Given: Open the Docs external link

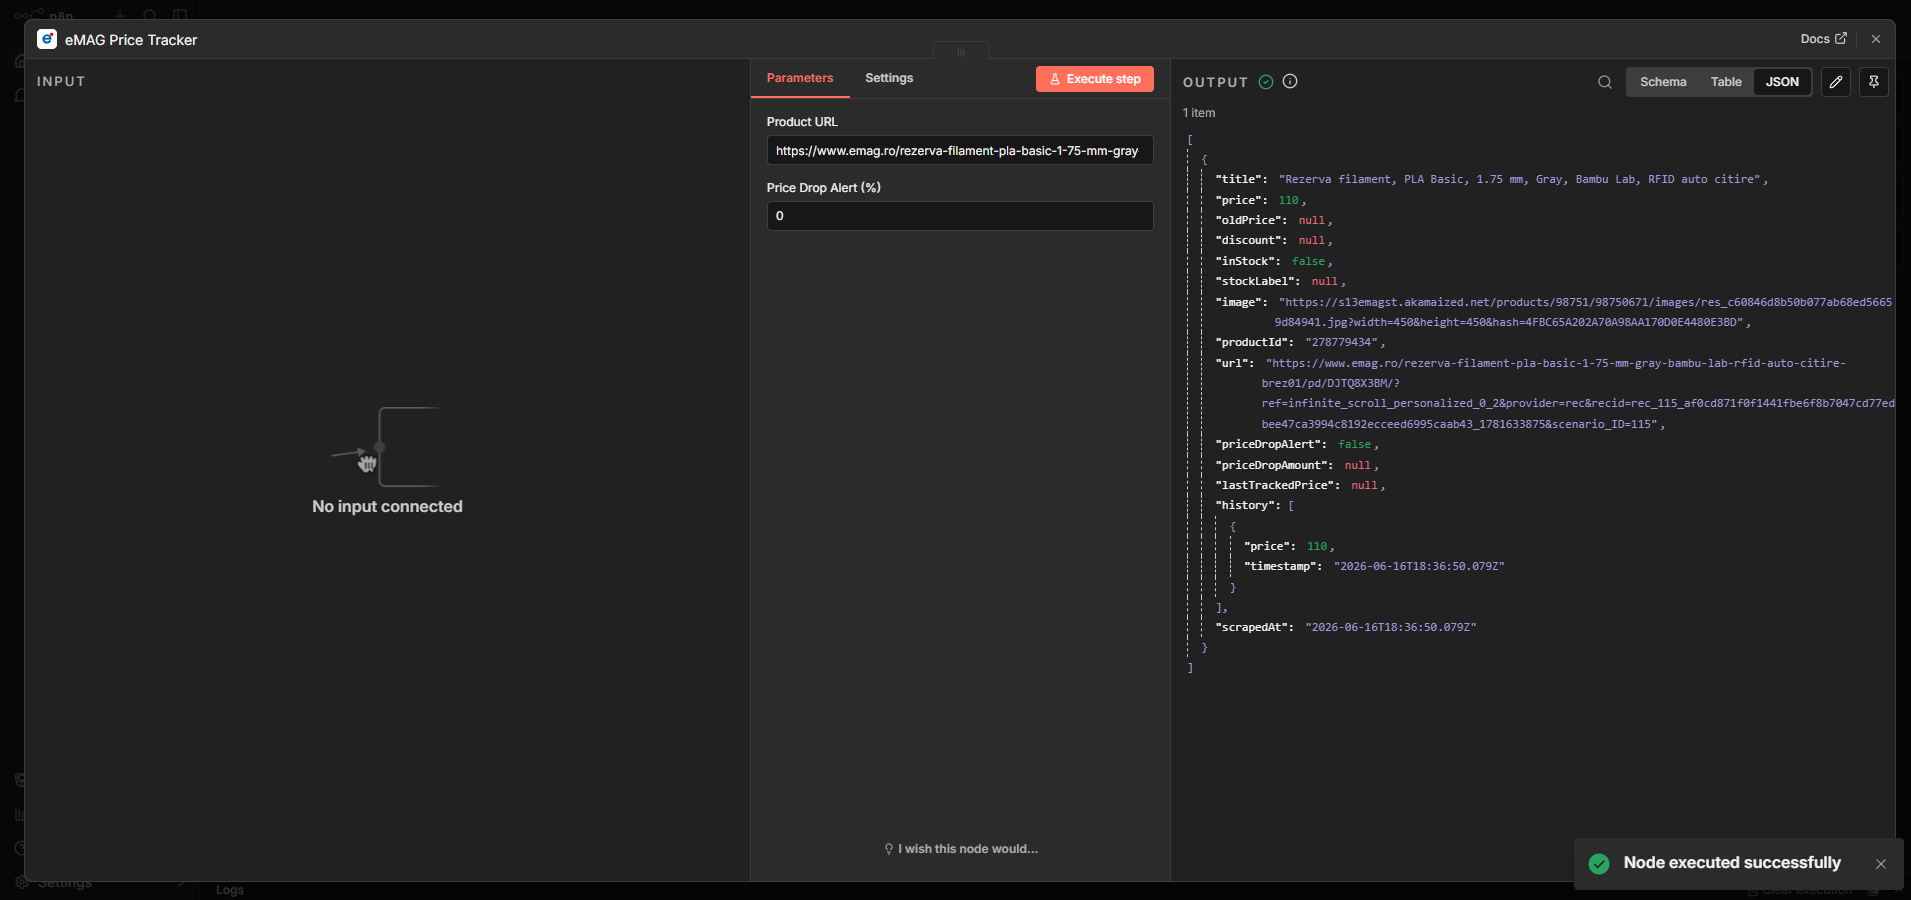Looking at the screenshot, I should (1823, 39).
